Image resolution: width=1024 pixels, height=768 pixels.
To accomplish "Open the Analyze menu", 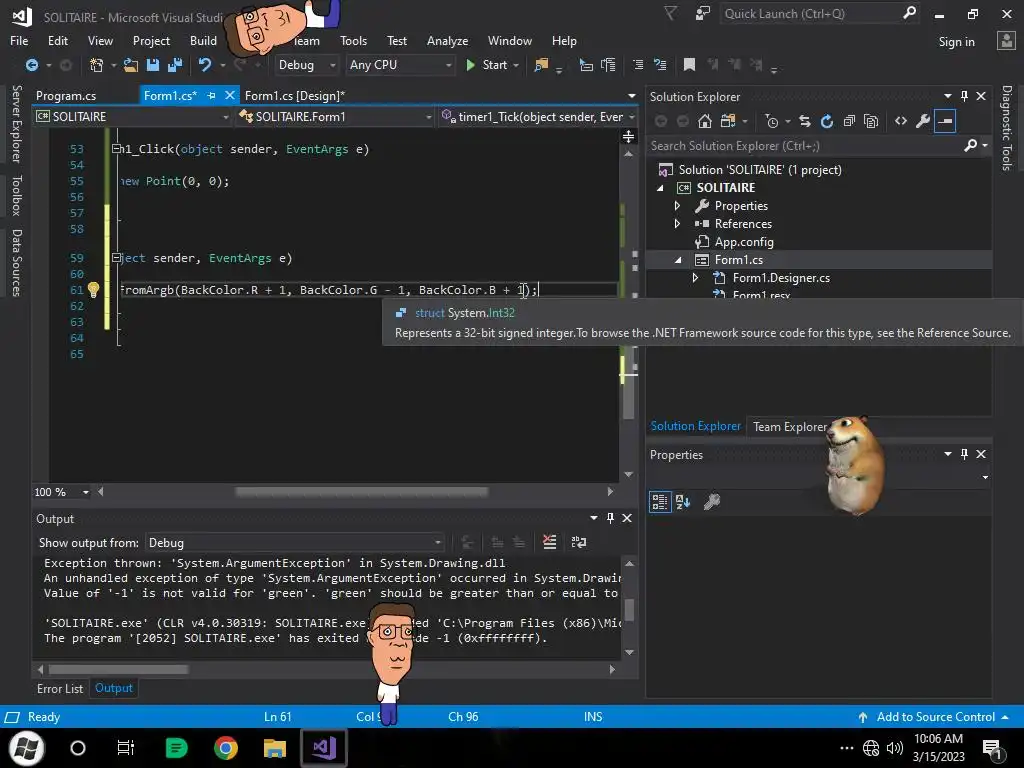I will (x=447, y=40).
